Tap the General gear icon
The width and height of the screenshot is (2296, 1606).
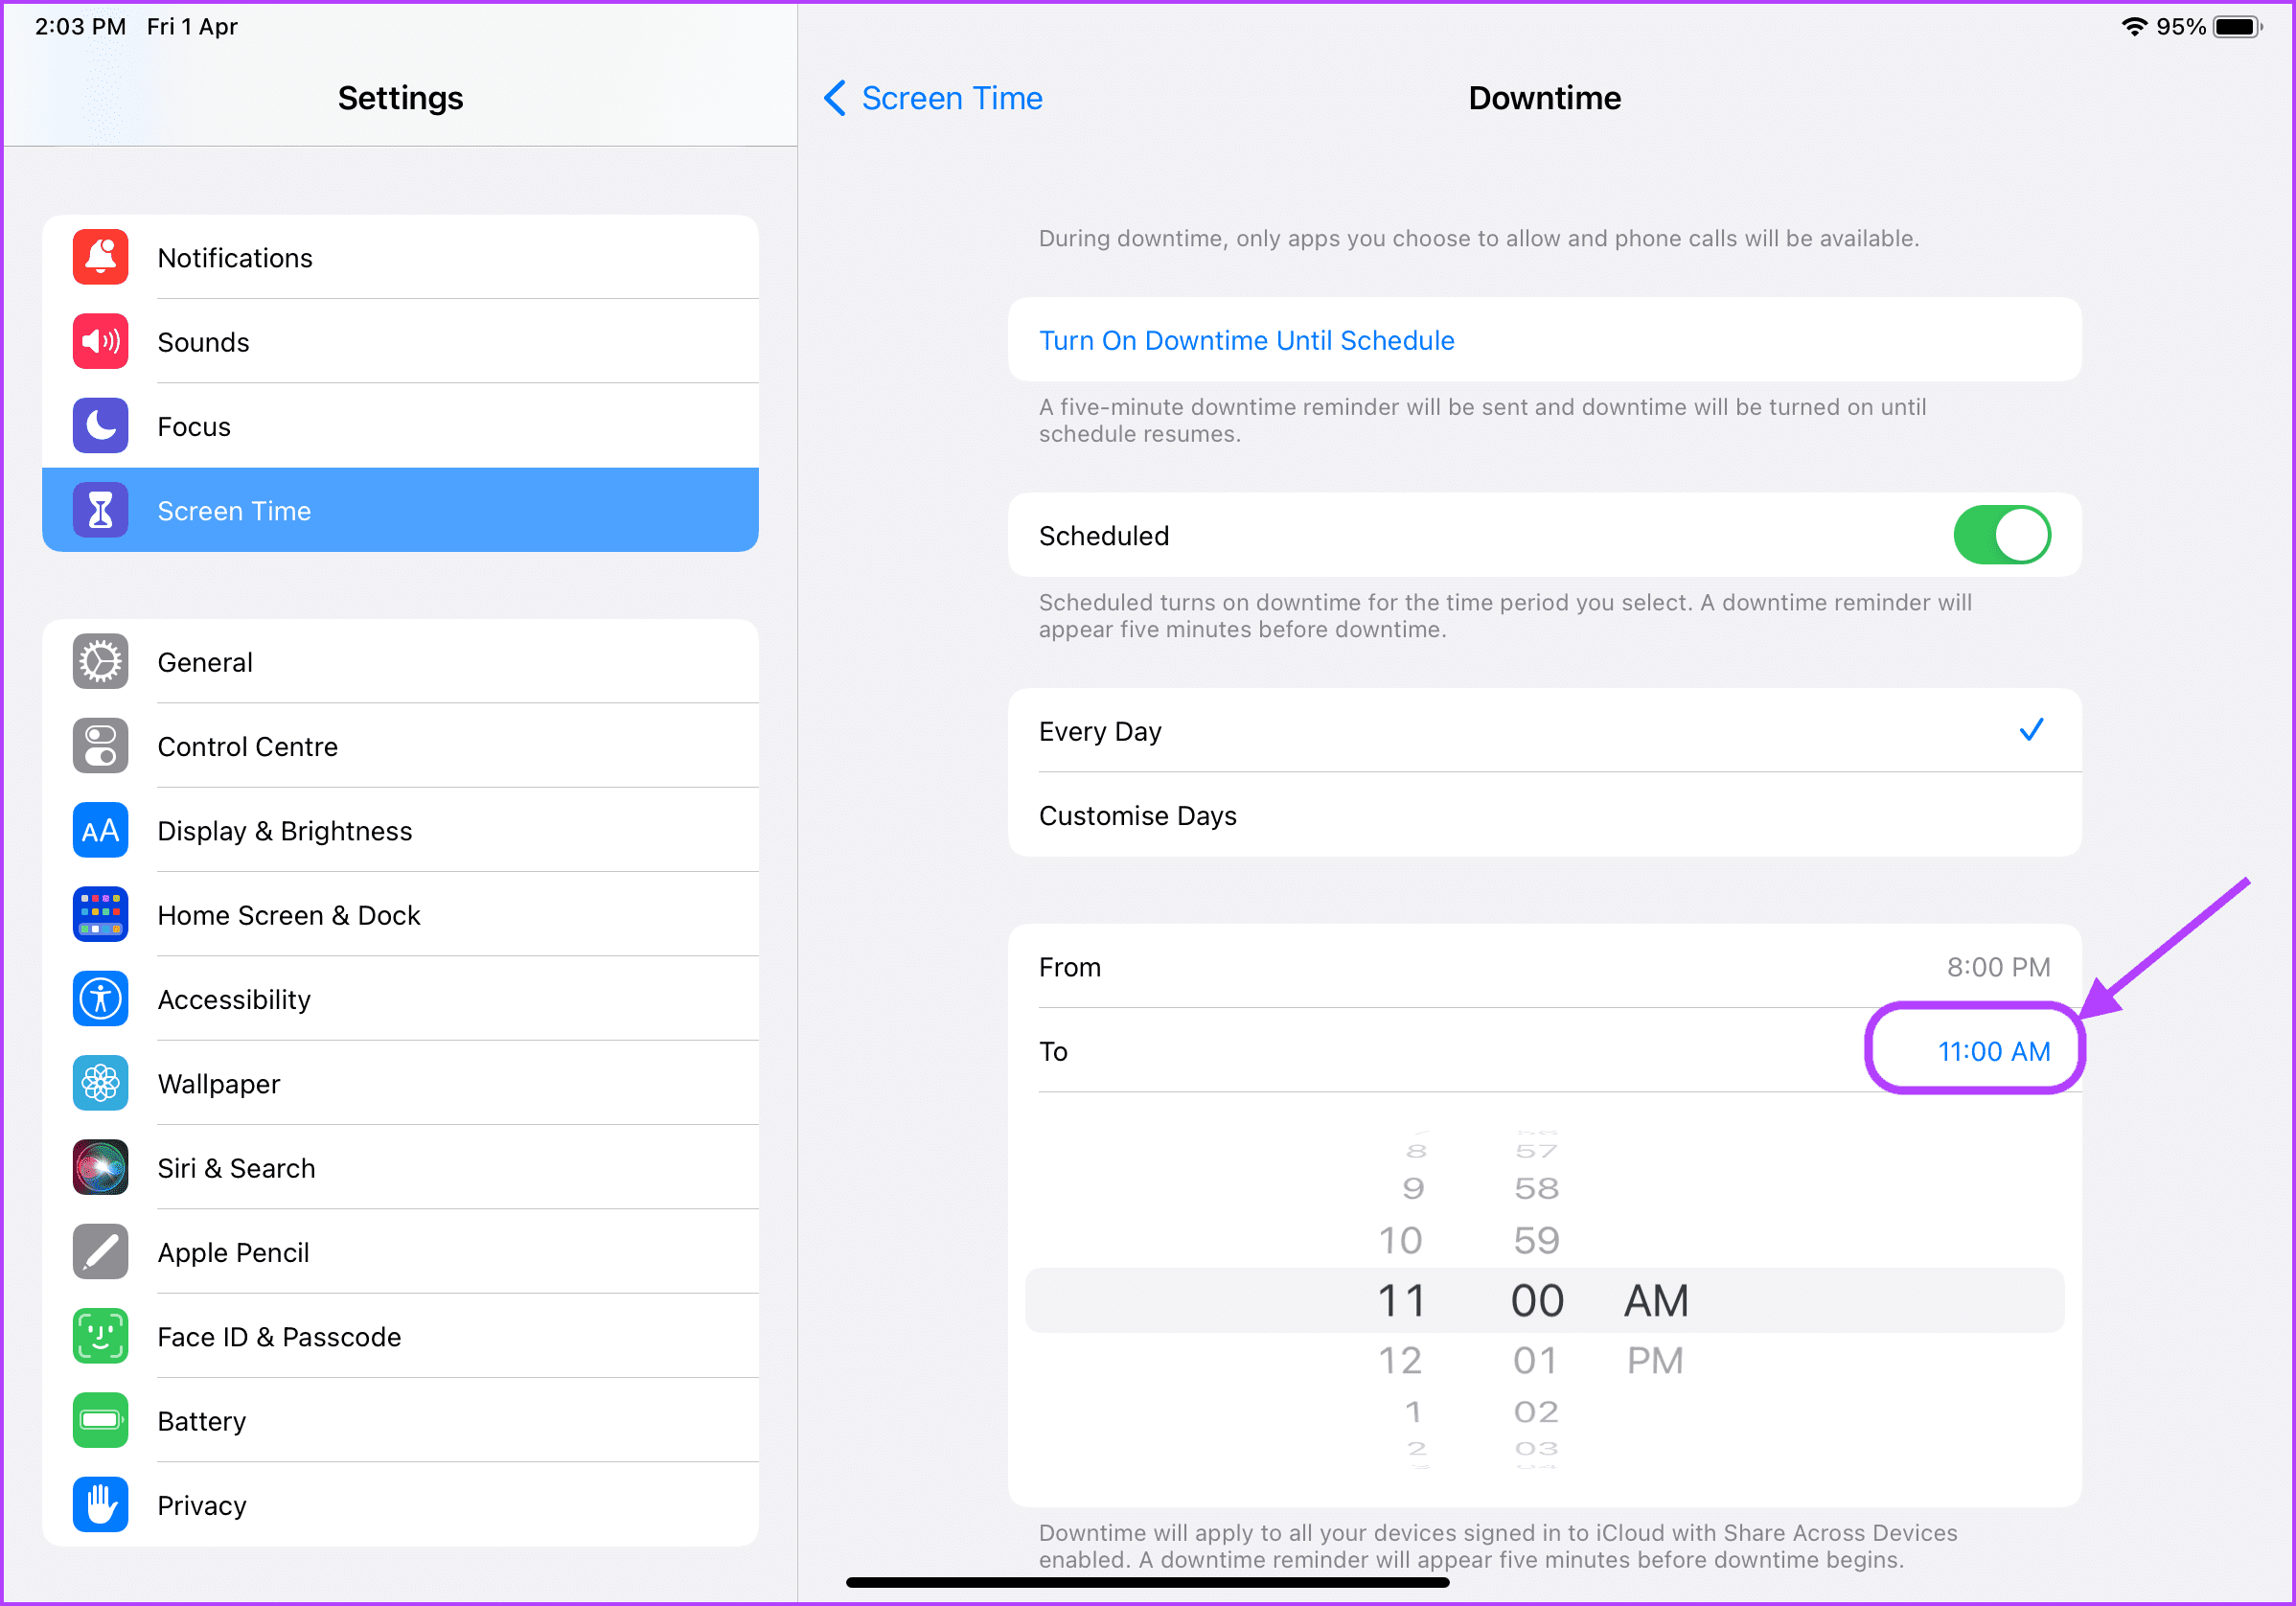100,661
